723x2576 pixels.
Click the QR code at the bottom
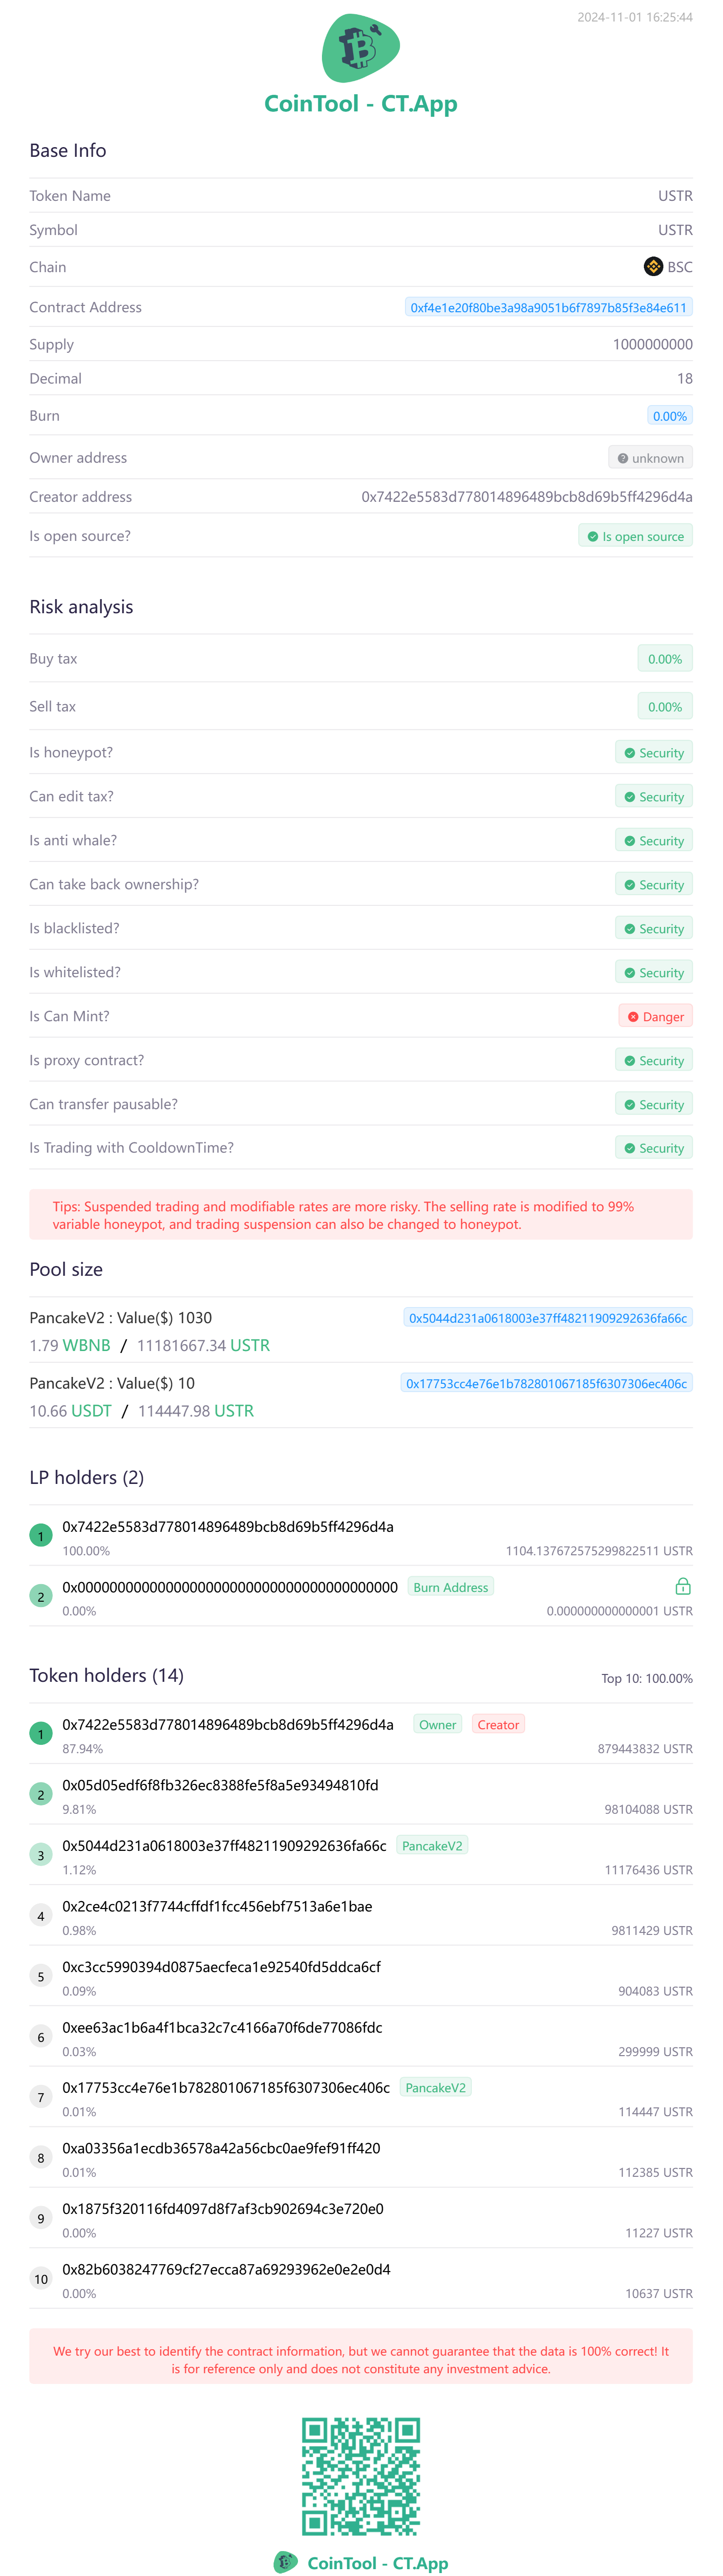coord(361,2476)
